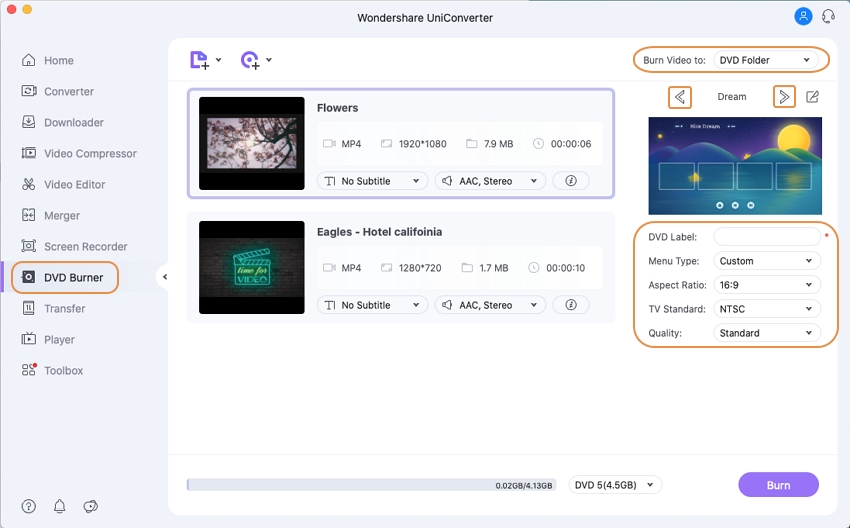Open the notifications bell icon

(60, 506)
